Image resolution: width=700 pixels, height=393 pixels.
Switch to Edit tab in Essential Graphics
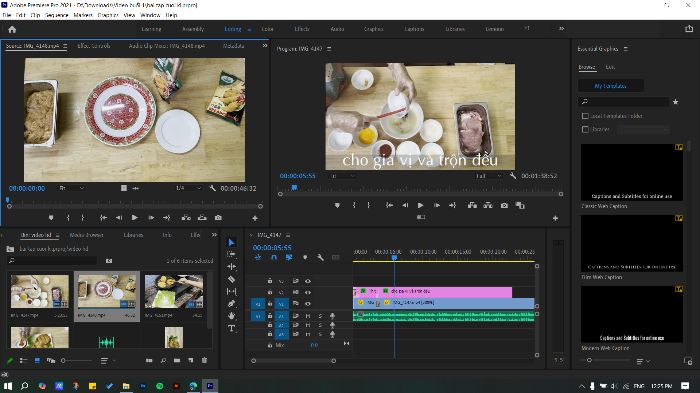(610, 67)
